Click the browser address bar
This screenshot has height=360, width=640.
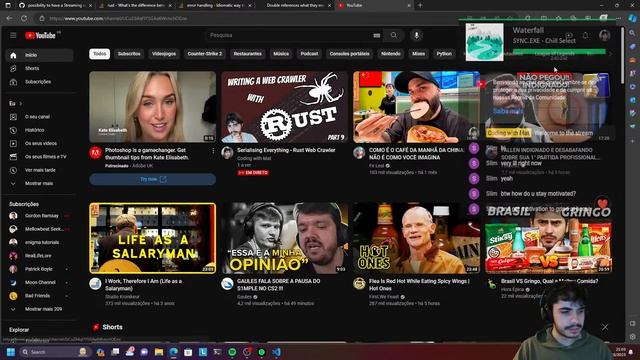point(245,18)
